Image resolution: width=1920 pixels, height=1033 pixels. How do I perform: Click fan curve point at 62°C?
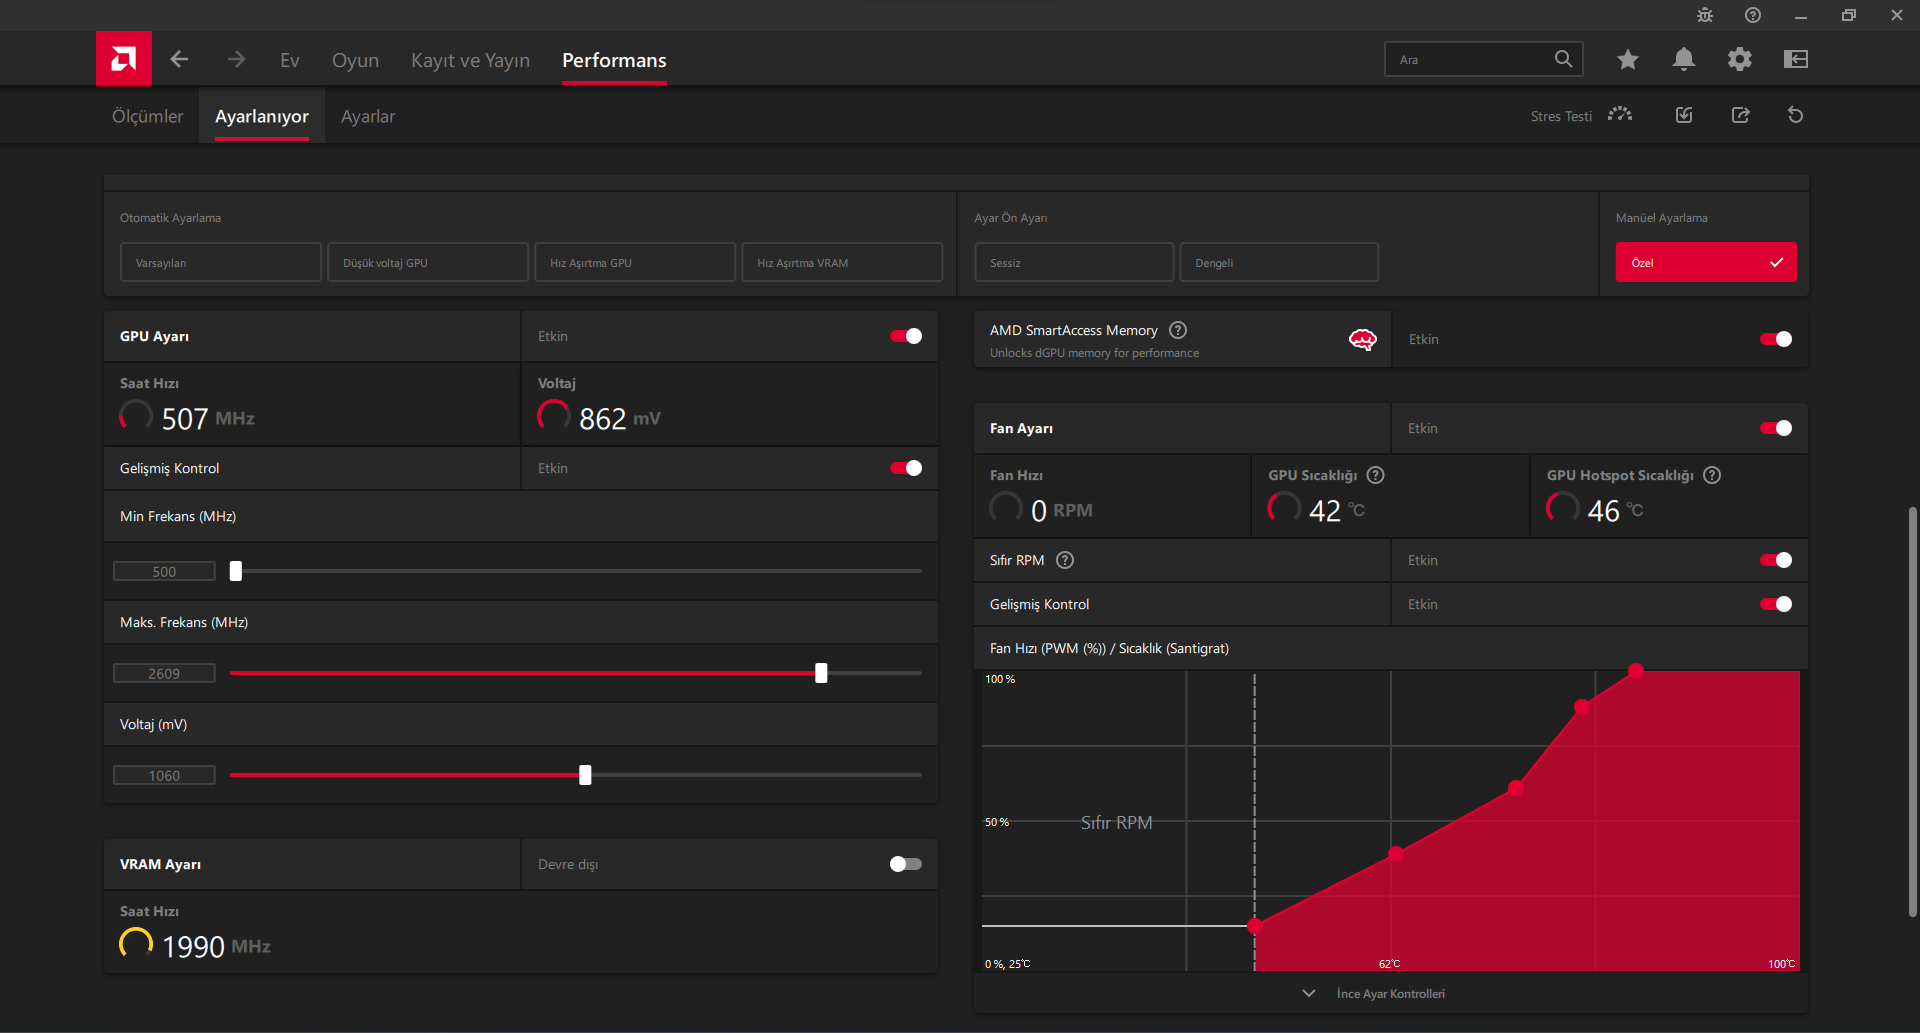[1396, 854]
